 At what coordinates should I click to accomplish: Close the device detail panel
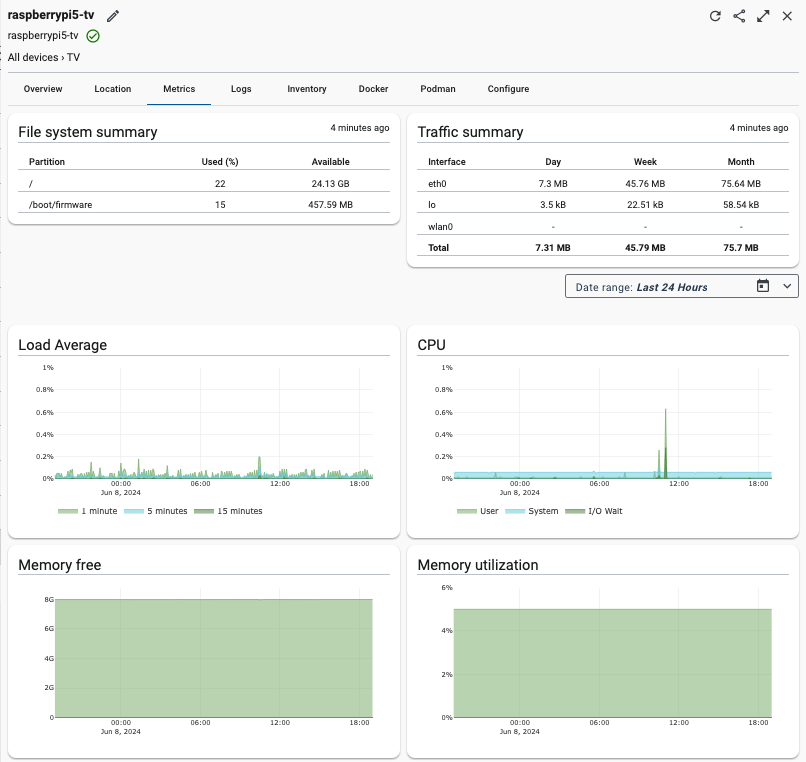coord(788,15)
